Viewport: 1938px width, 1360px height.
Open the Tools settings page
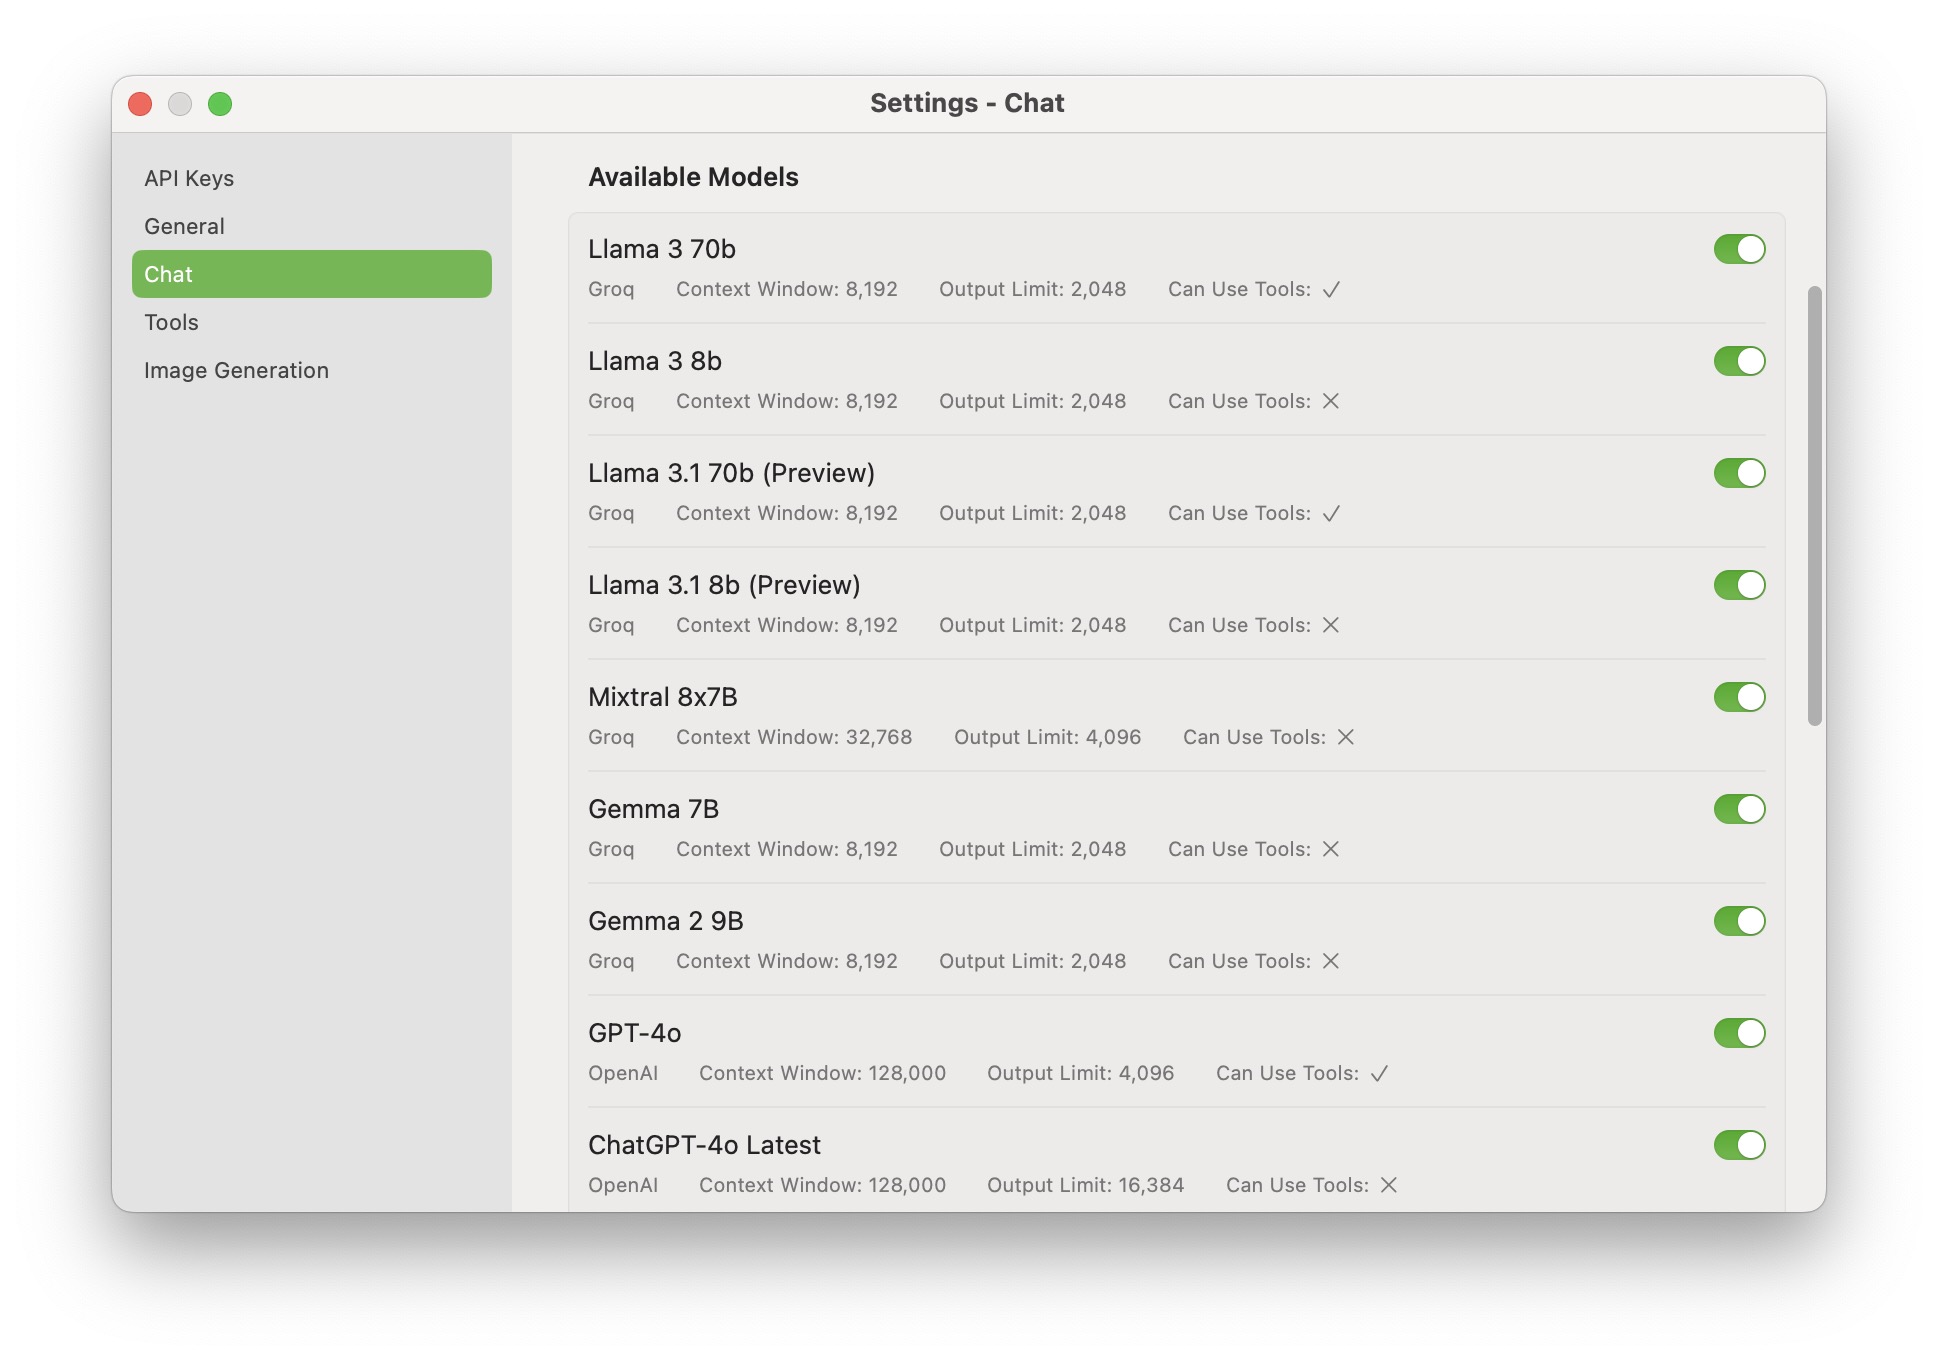[x=171, y=322]
